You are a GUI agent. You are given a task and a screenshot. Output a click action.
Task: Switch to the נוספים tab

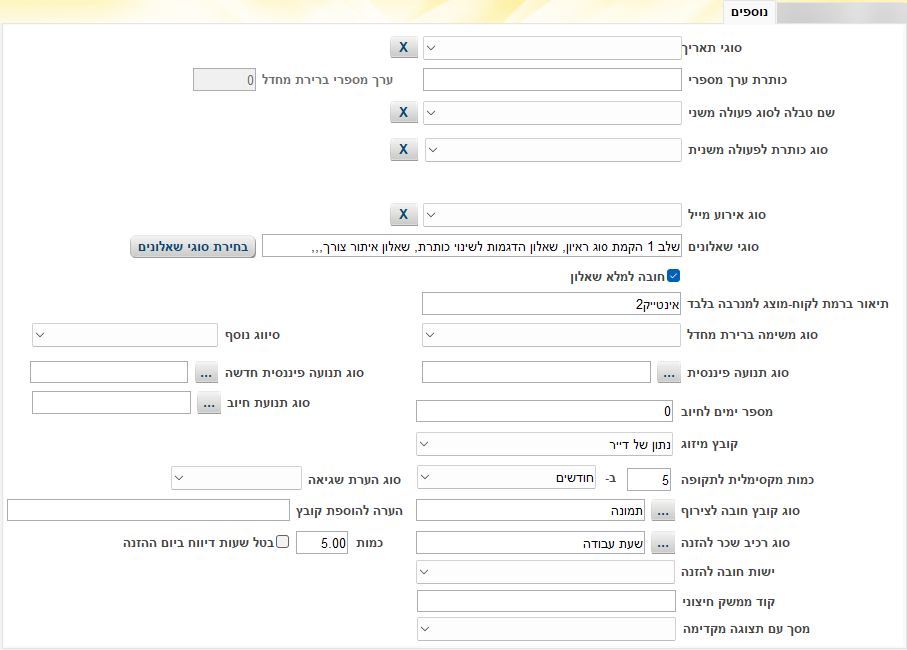[x=749, y=12]
